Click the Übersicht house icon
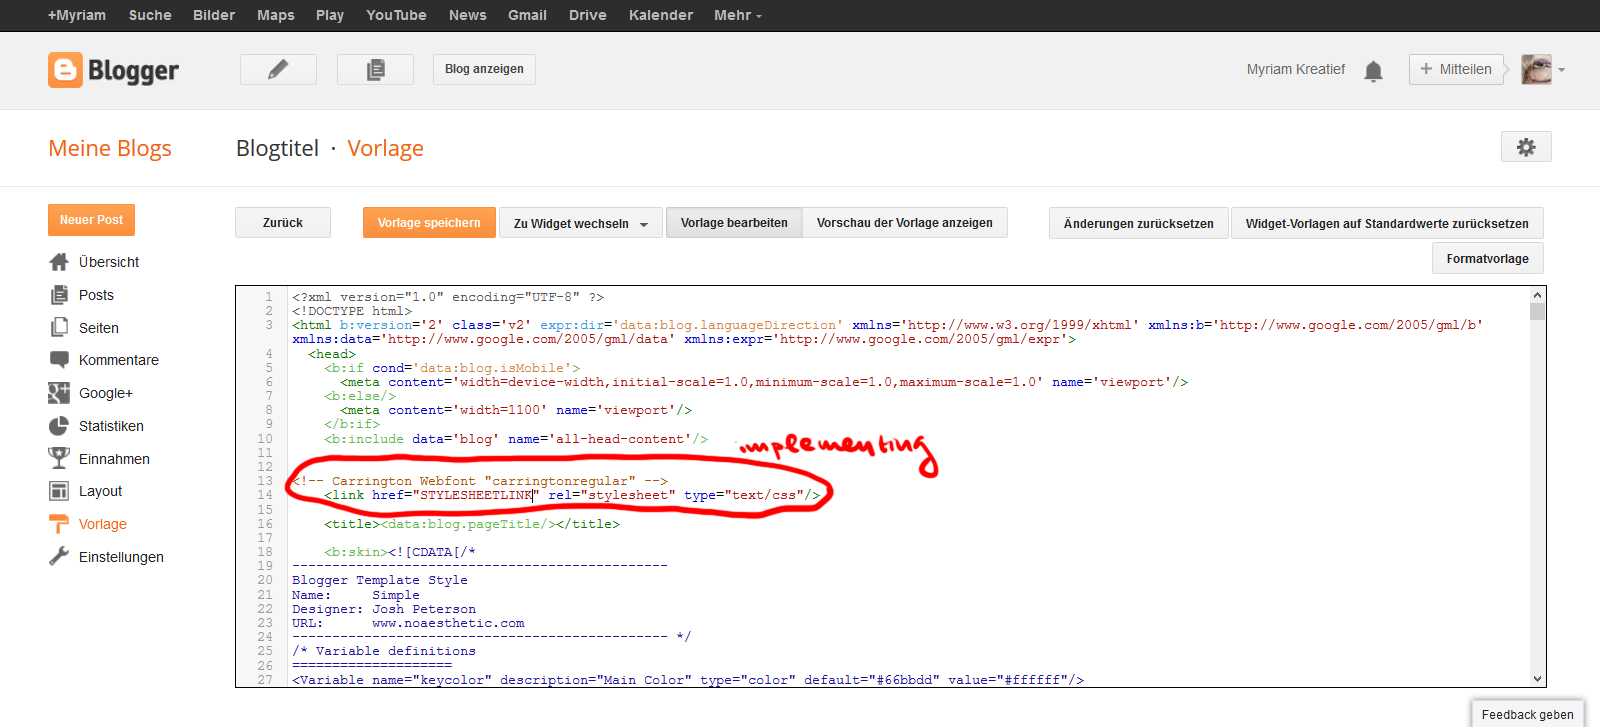The image size is (1600, 727). [59, 262]
